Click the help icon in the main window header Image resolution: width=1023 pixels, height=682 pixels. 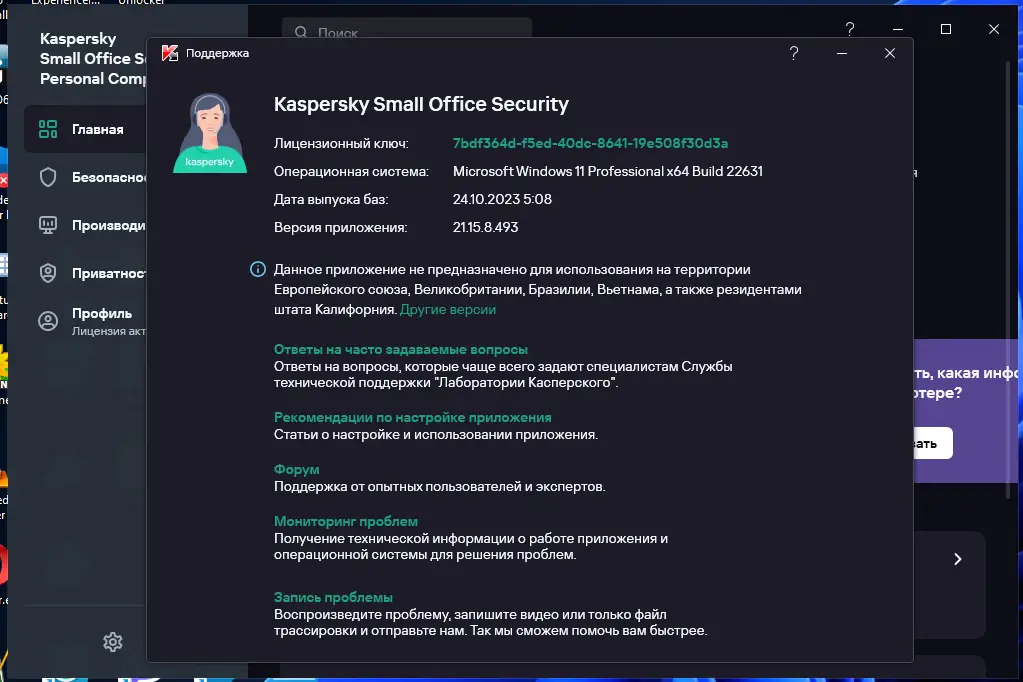(849, 29)
